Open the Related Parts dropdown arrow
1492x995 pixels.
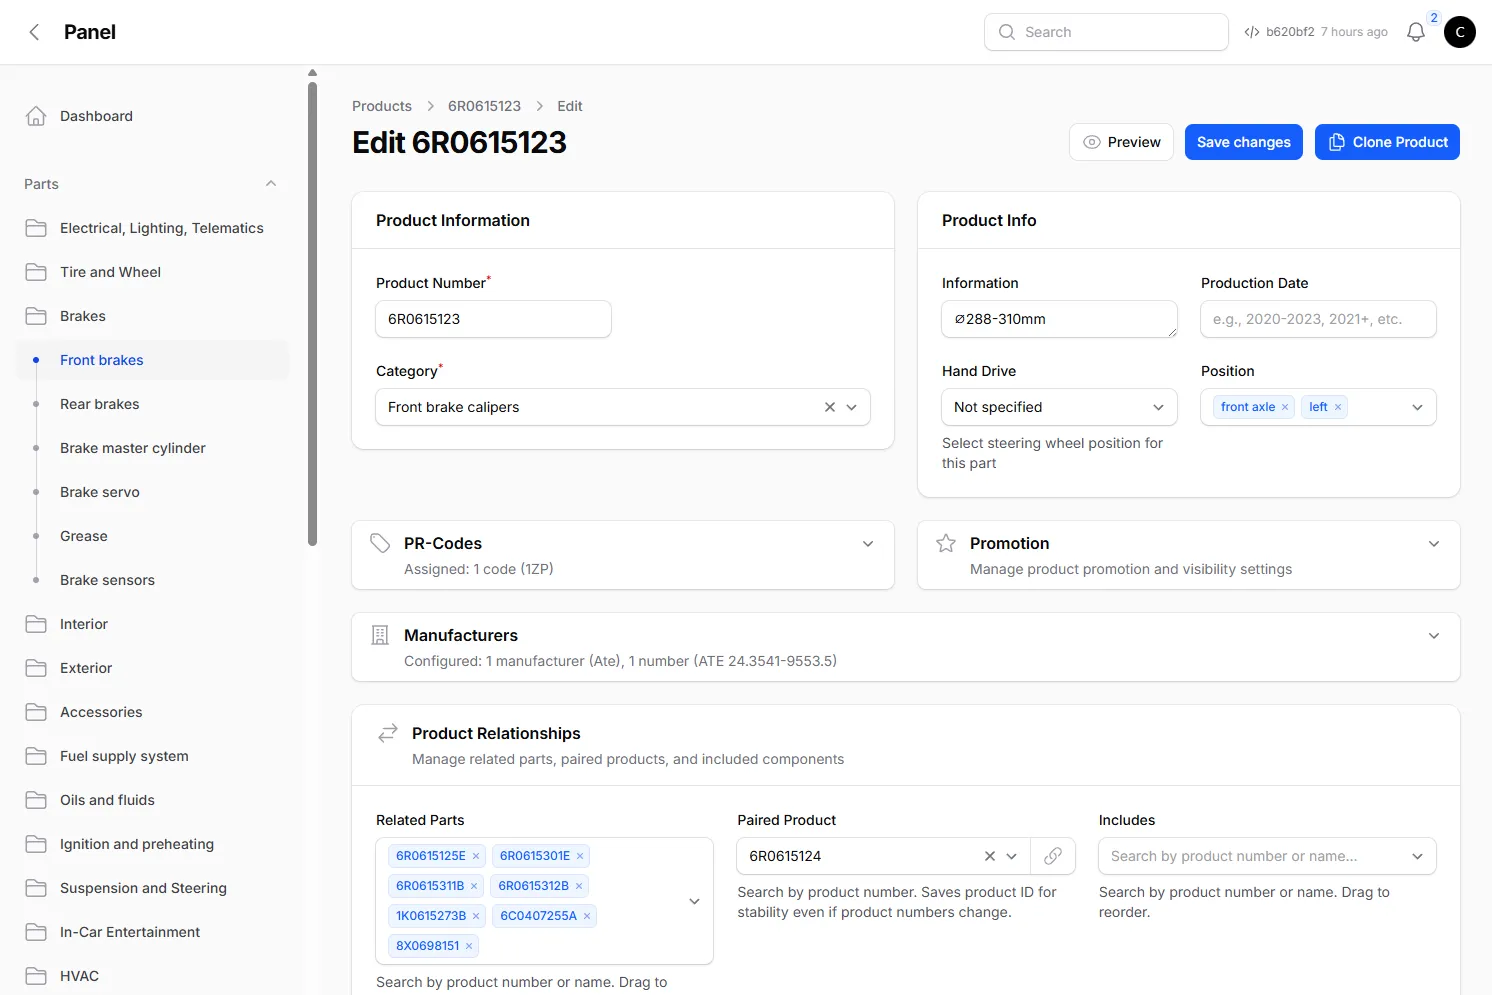click(x=695, y=901)
